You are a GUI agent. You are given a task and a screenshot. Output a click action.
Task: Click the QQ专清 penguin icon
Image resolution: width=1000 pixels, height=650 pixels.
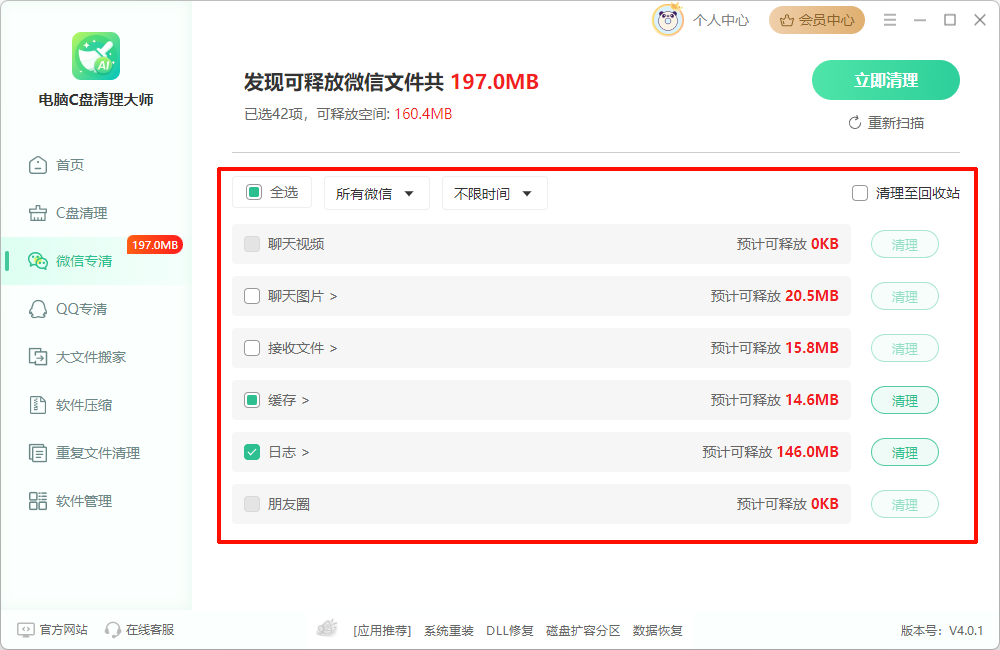(x=38, y=309)
